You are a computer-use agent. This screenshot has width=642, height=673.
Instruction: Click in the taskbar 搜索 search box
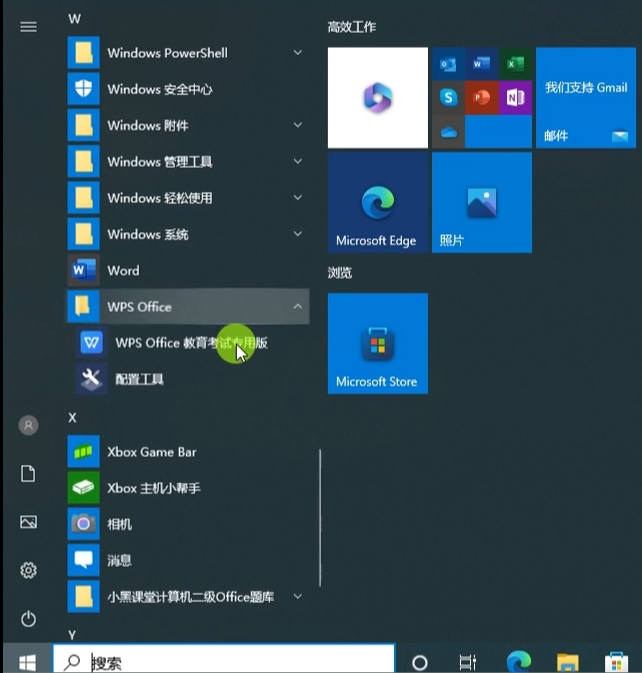pos(224,659)
